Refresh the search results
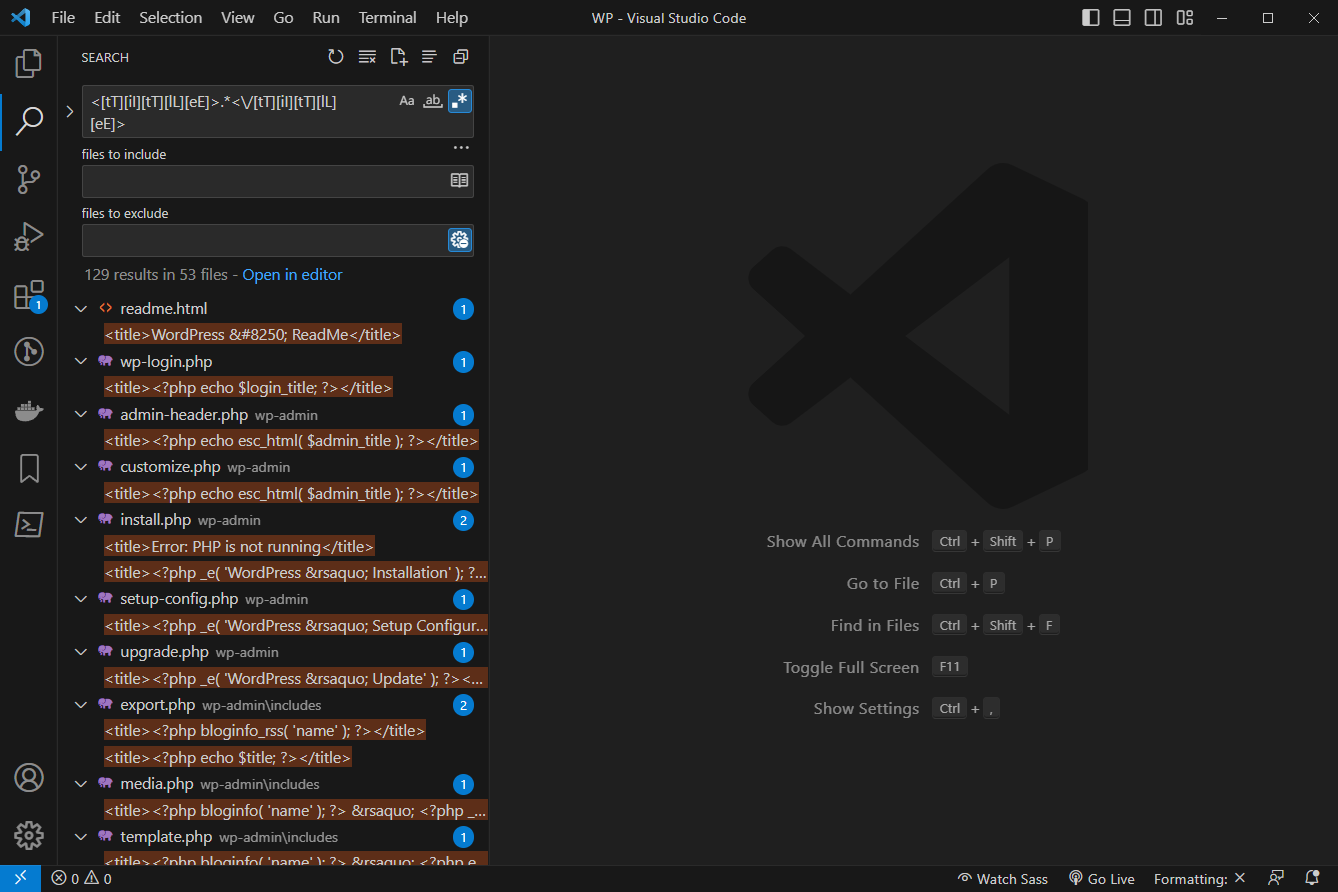Screen dimensions: 1338x892 coord(336,57)
